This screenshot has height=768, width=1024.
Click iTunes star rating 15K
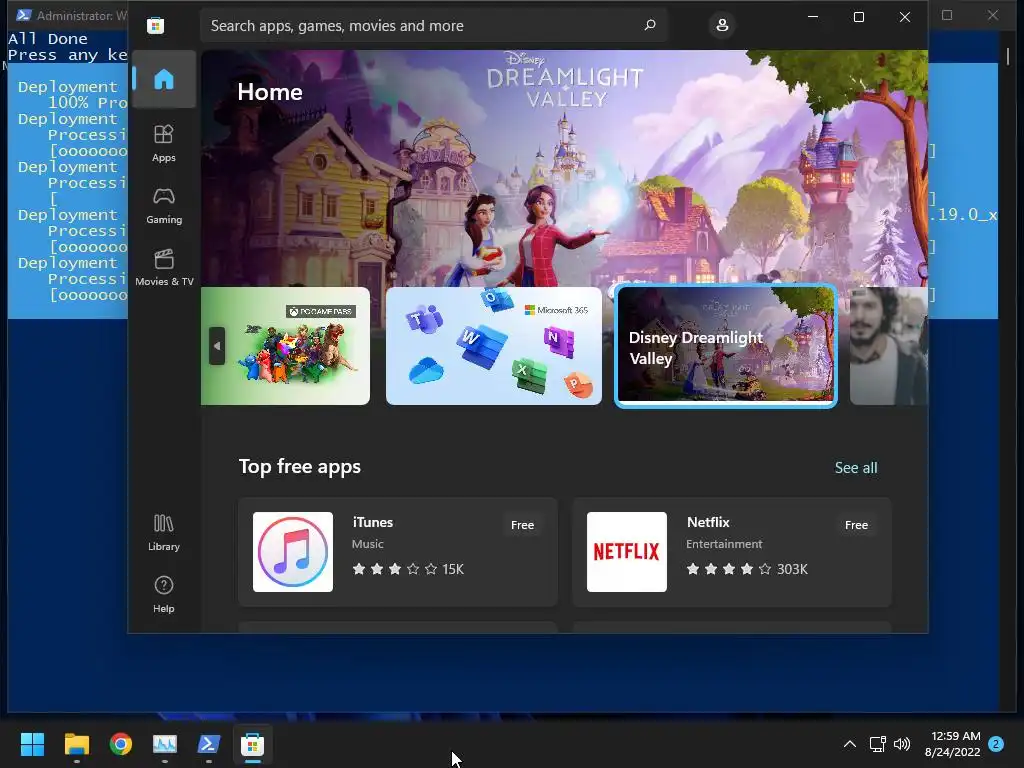(408, 569)
